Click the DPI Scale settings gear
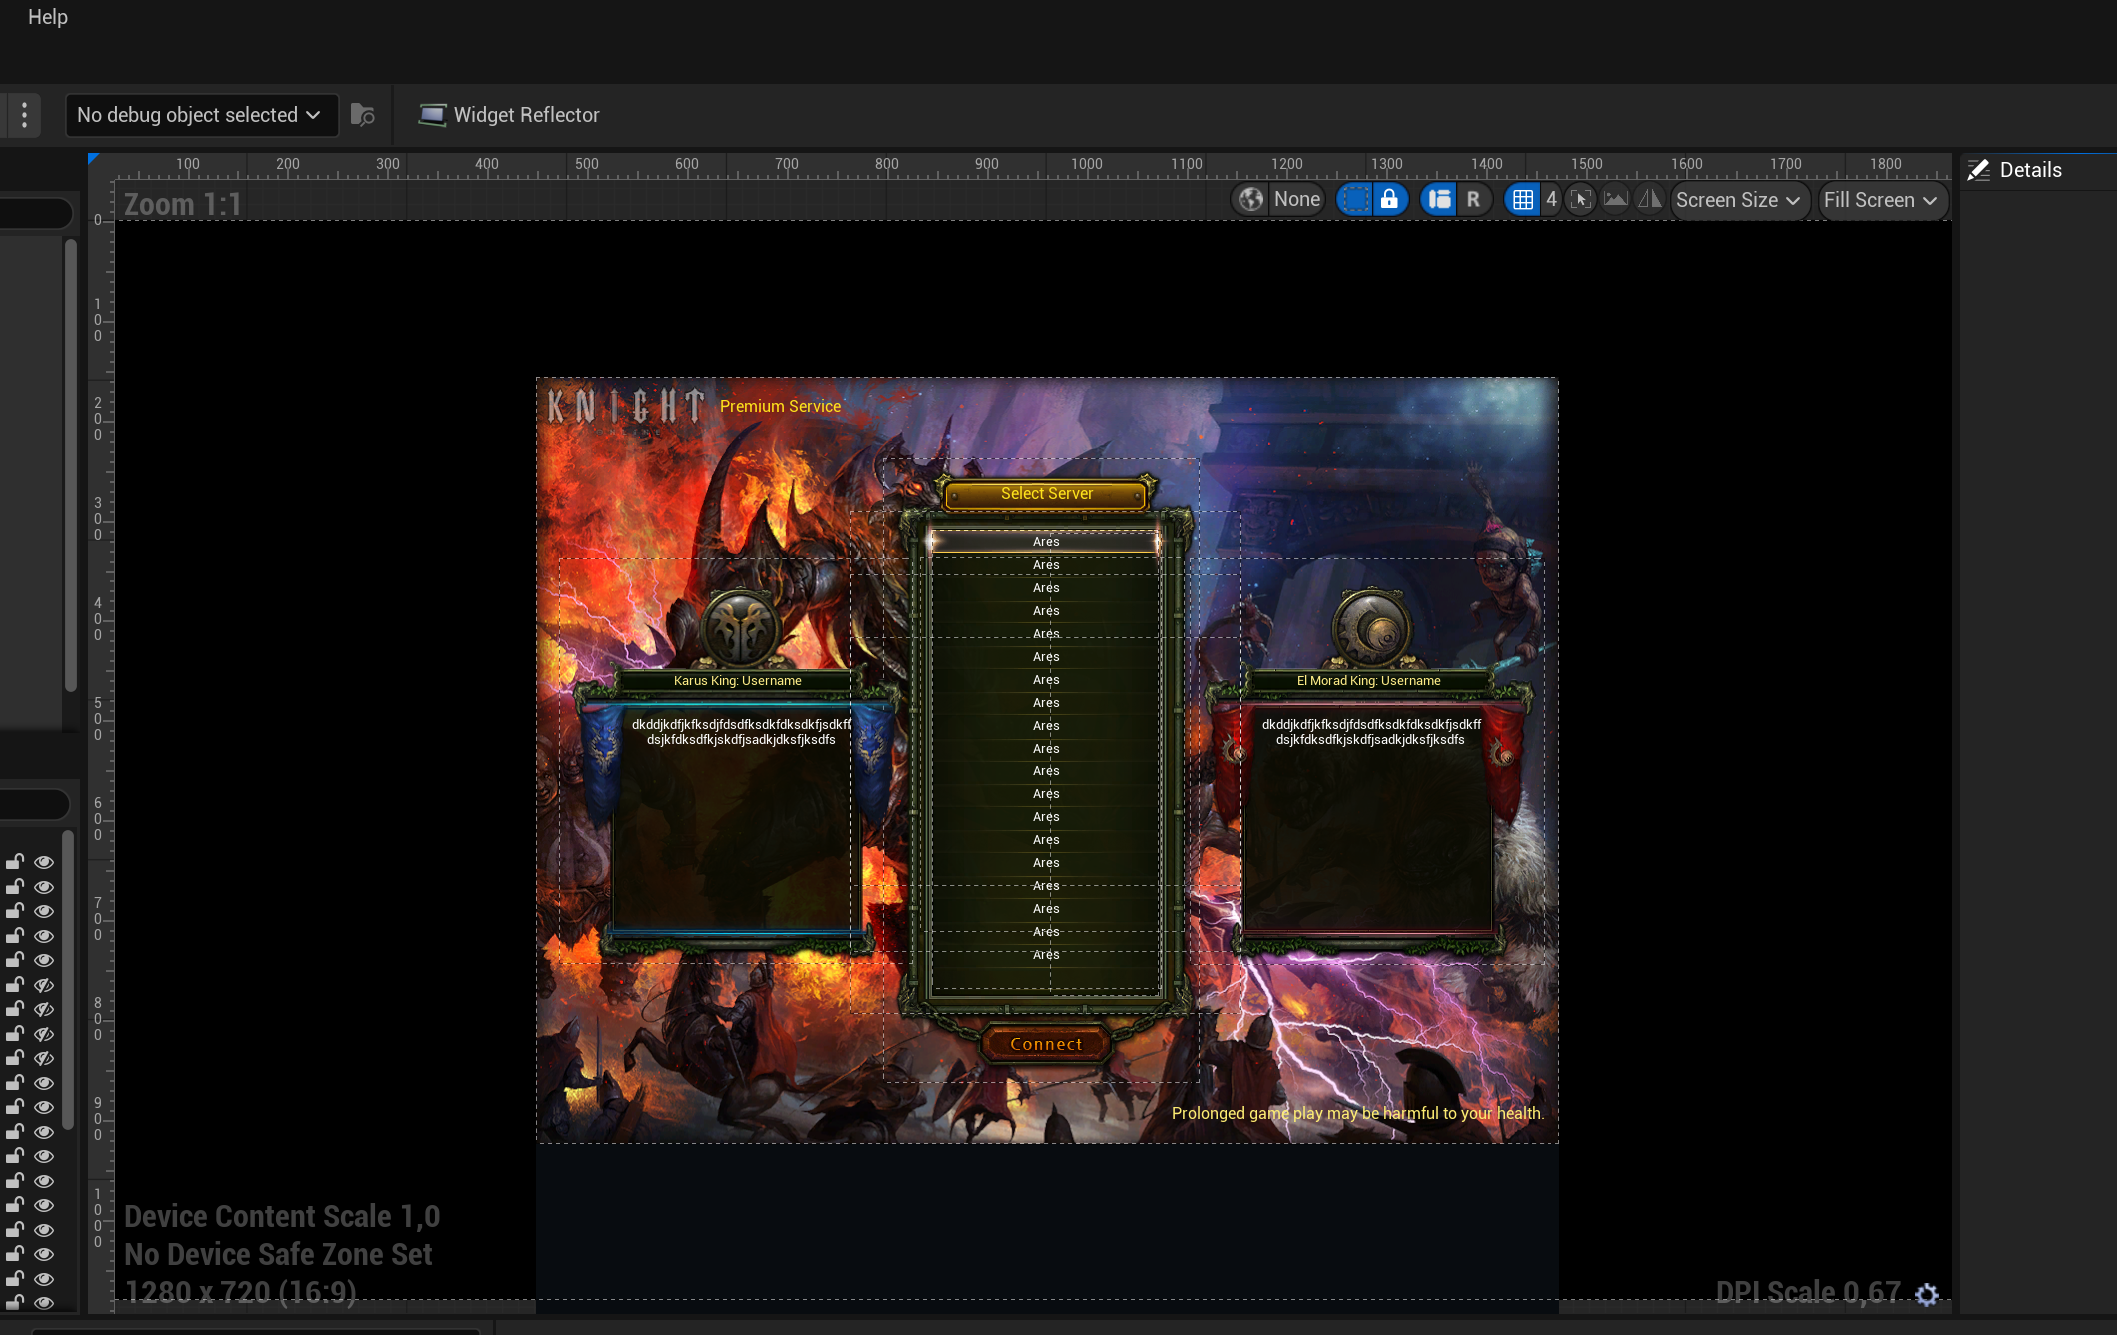 (x=1927, y=1294)
